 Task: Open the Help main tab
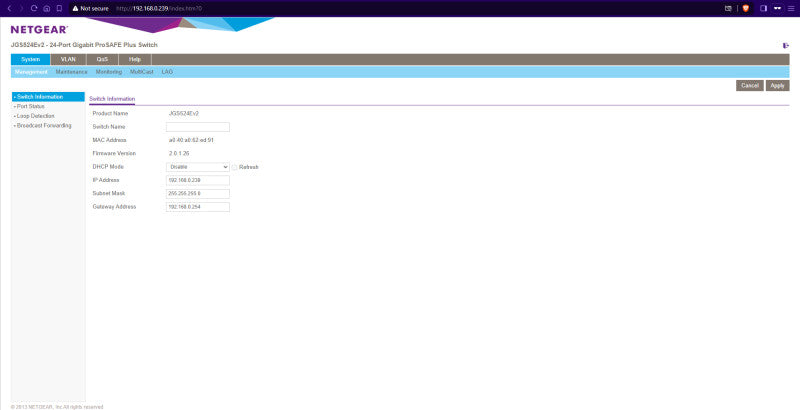(135, 59)
